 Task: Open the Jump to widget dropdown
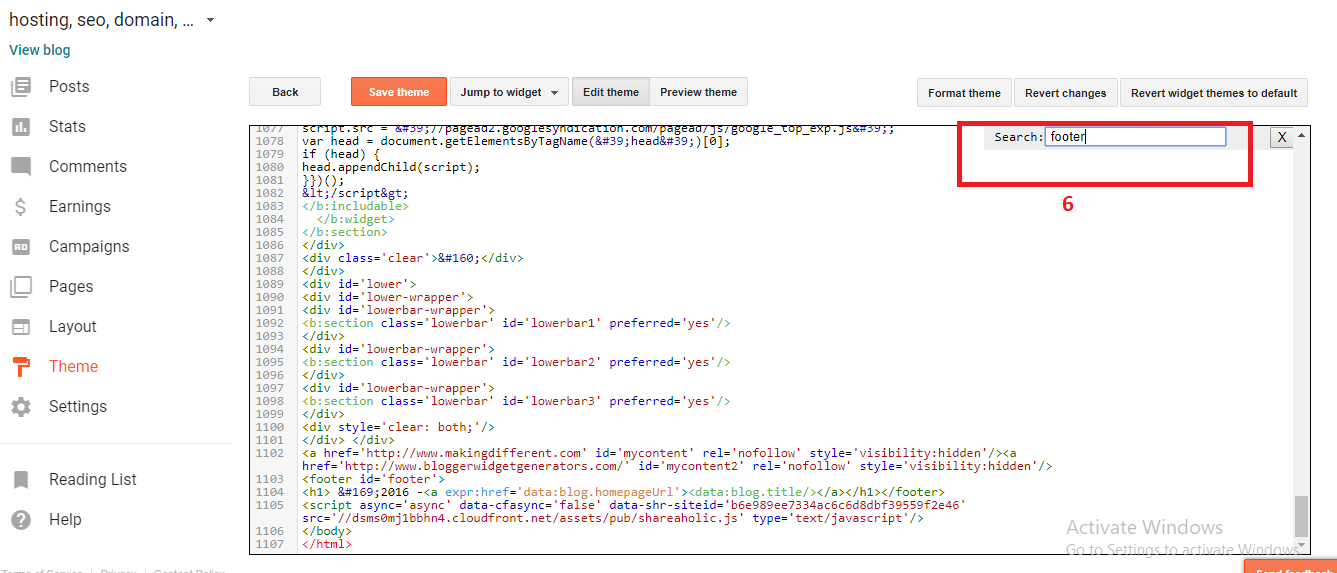(509, 92)
